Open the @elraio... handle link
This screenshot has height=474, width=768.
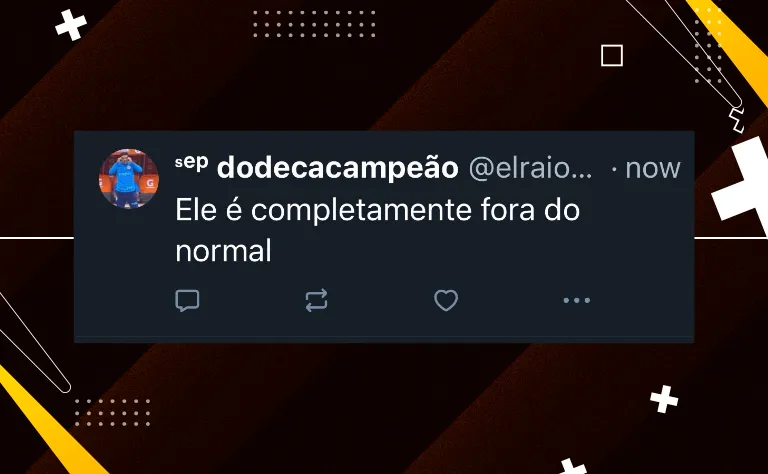pos(530,168)
